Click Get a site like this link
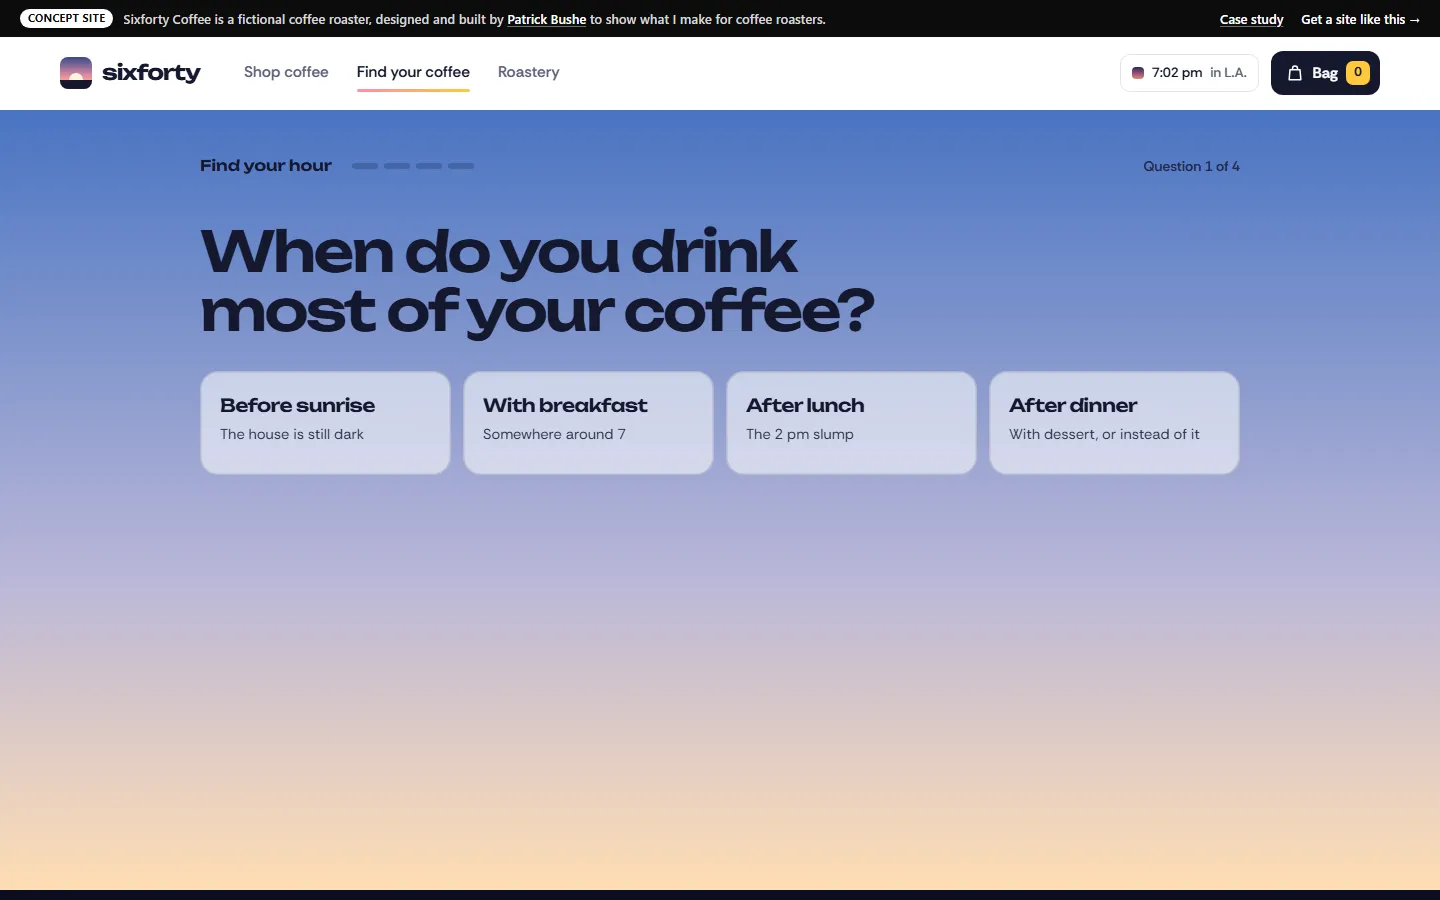Screen dimensions: 1440x900 pyautogui.click(x=1360, y=19)
